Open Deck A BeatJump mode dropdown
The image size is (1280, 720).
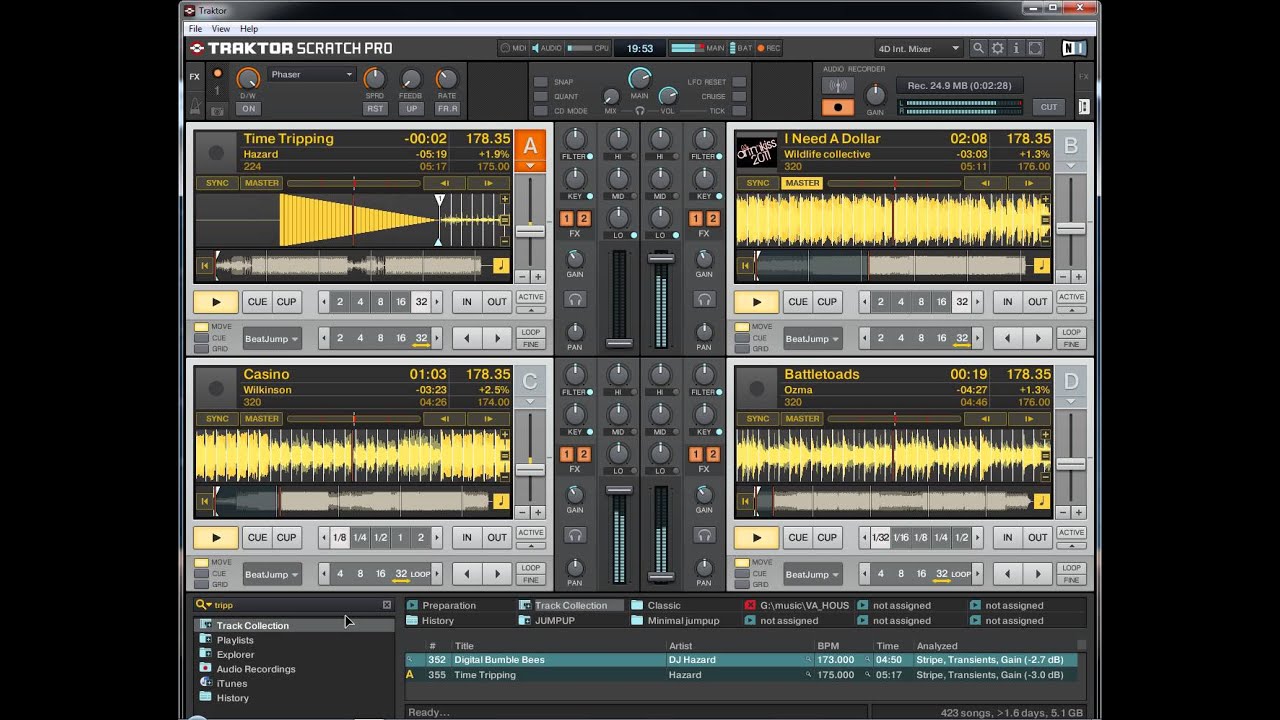tap(272, 338)
